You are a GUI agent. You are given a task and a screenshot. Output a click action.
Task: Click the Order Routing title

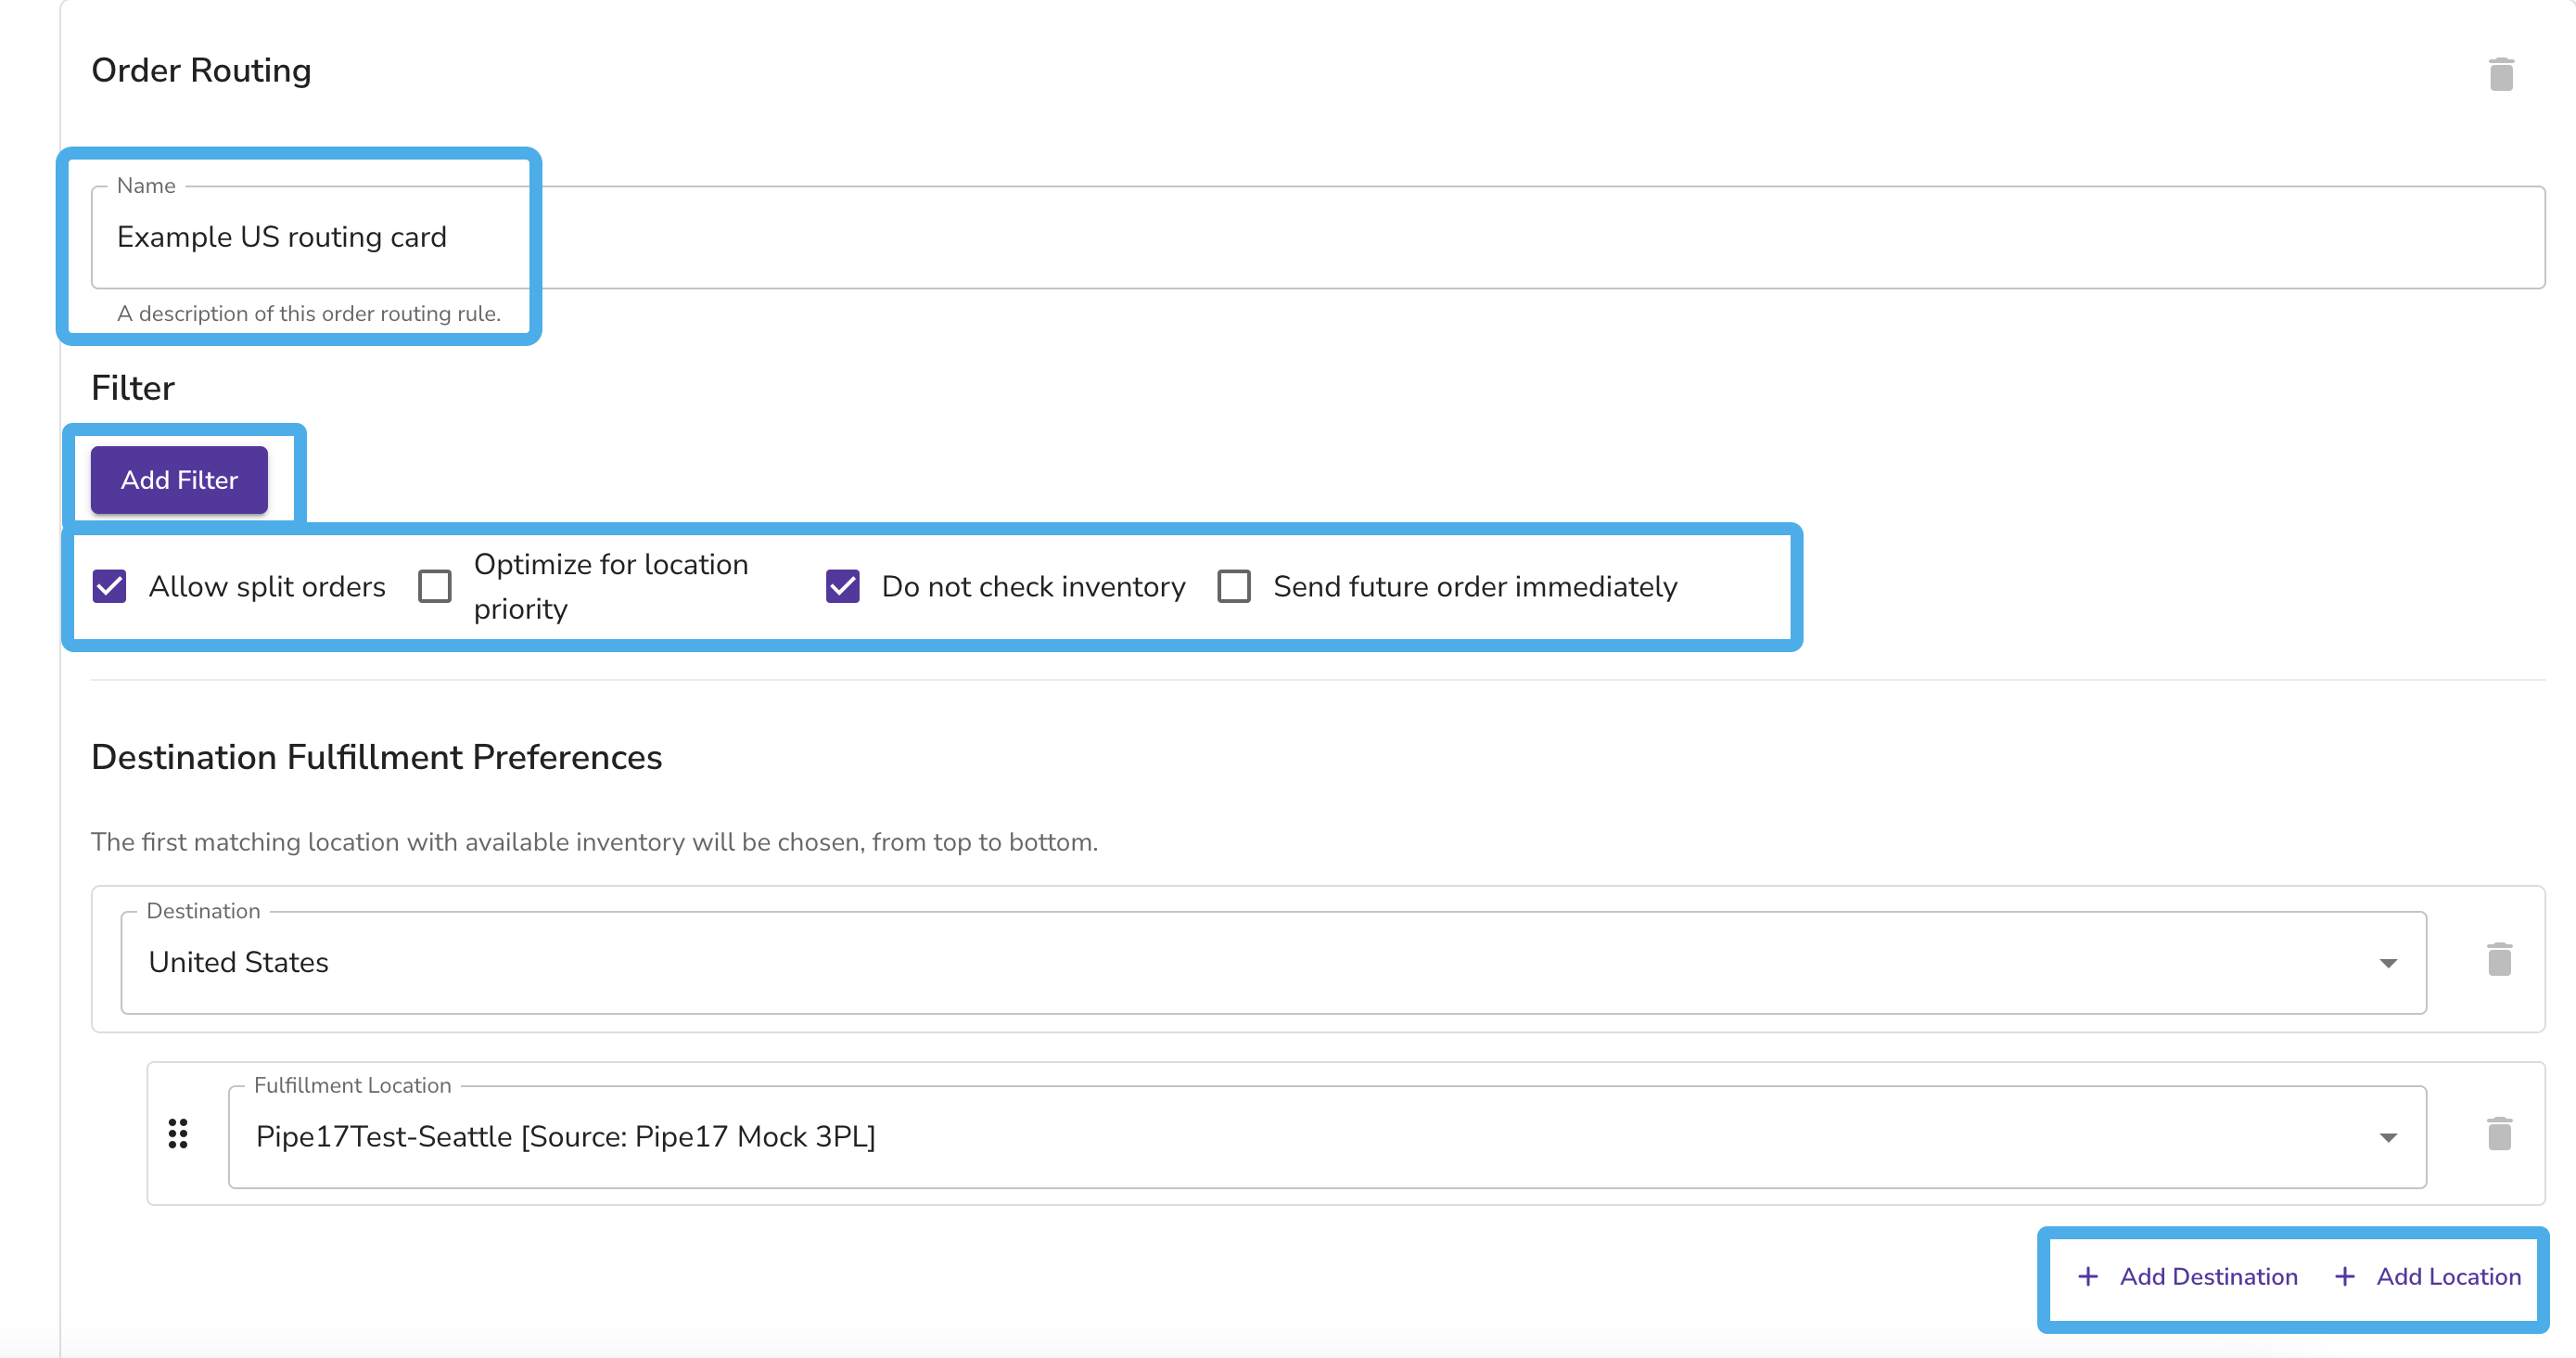[x=201, y=70]
